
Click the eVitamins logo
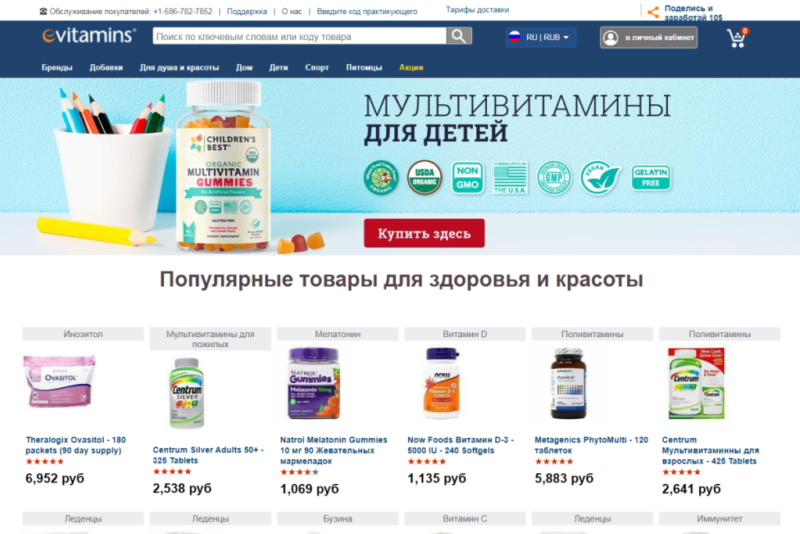89,35
